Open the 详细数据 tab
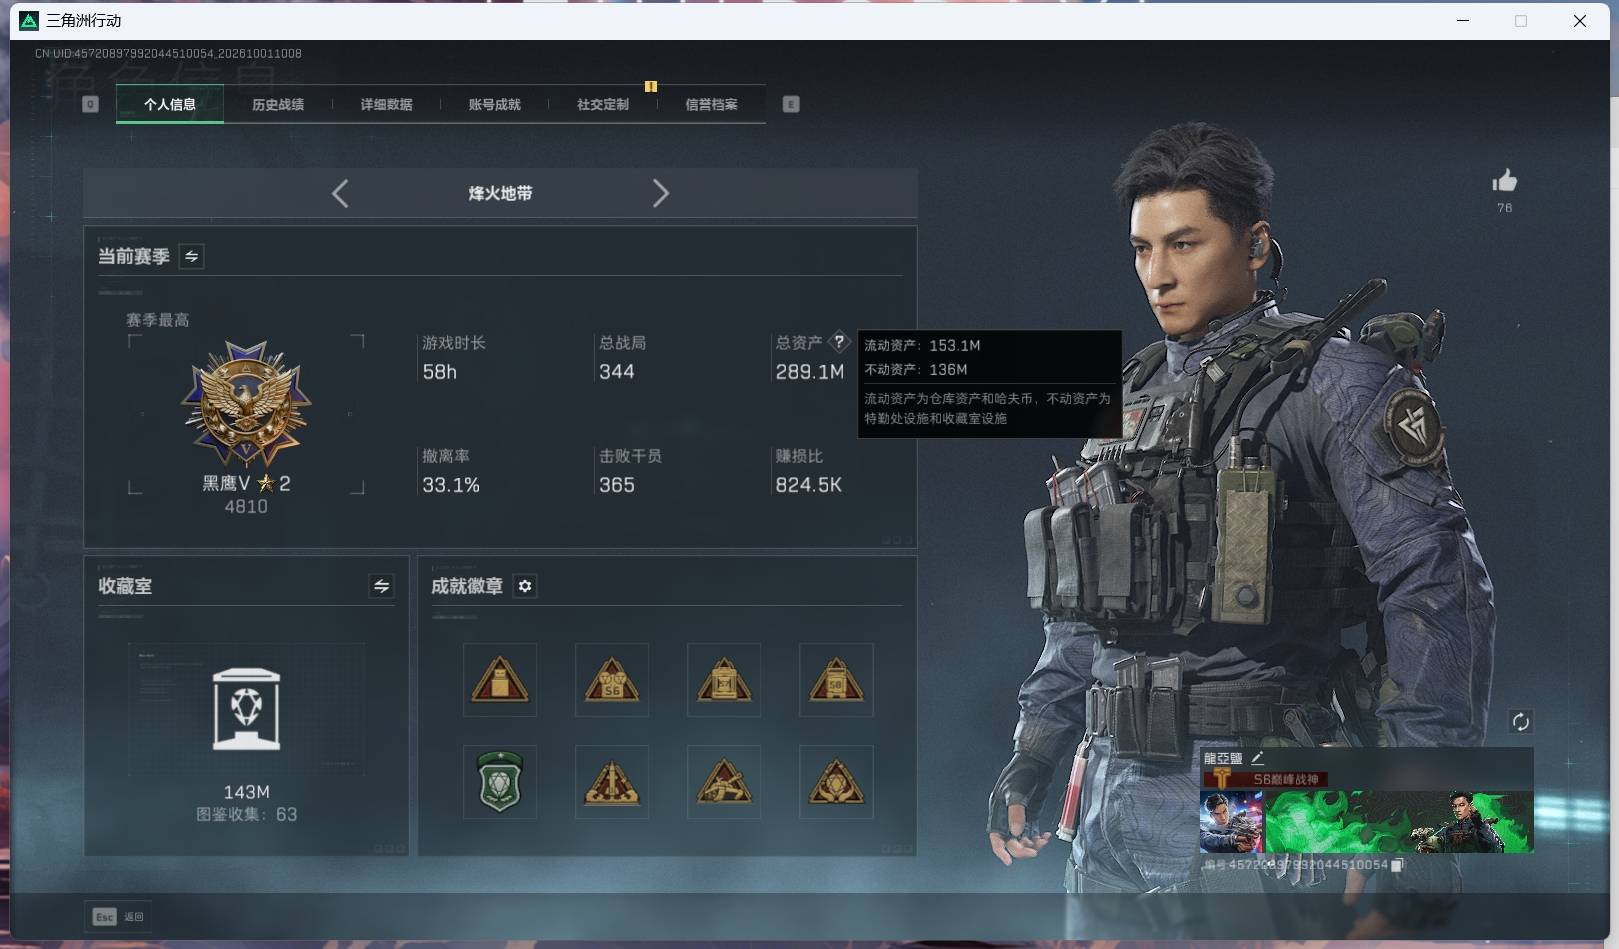 click(386, 104)
